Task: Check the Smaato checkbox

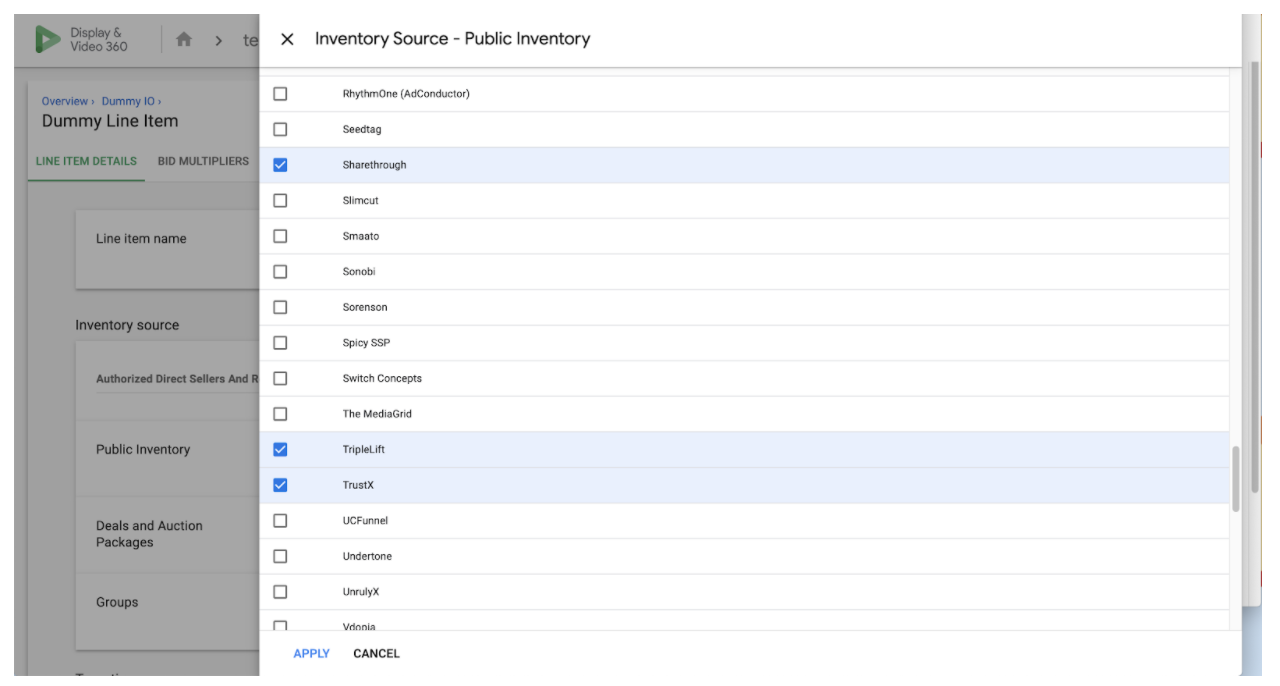Action: (x=280, y=236)
